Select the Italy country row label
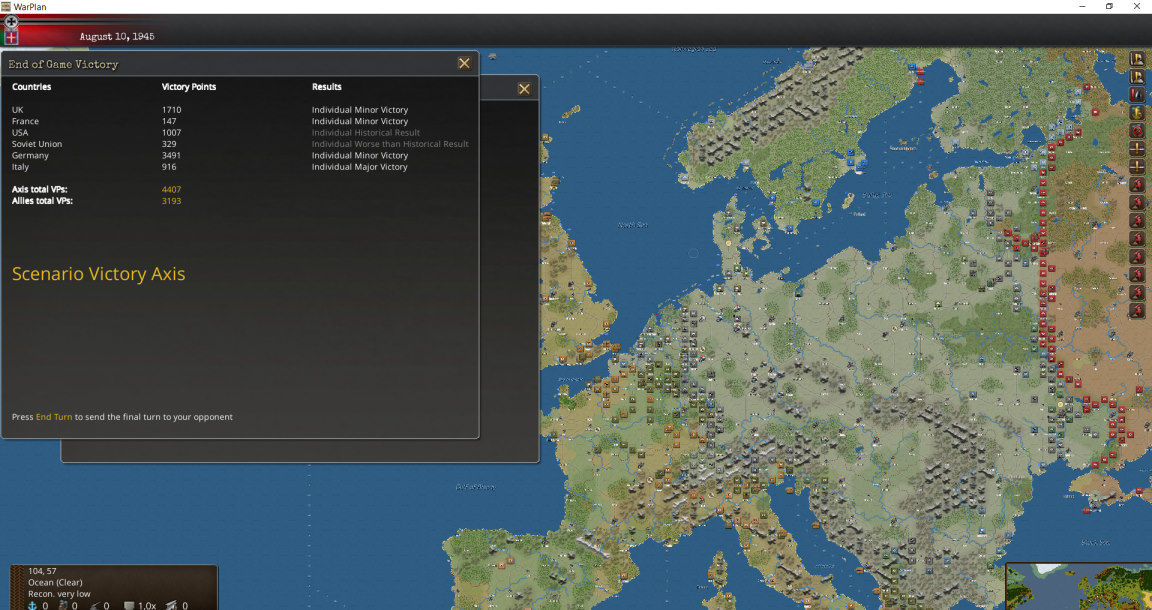Image resolution: width=1152 pixels, height=610 pixels. (x=21, y=167)
